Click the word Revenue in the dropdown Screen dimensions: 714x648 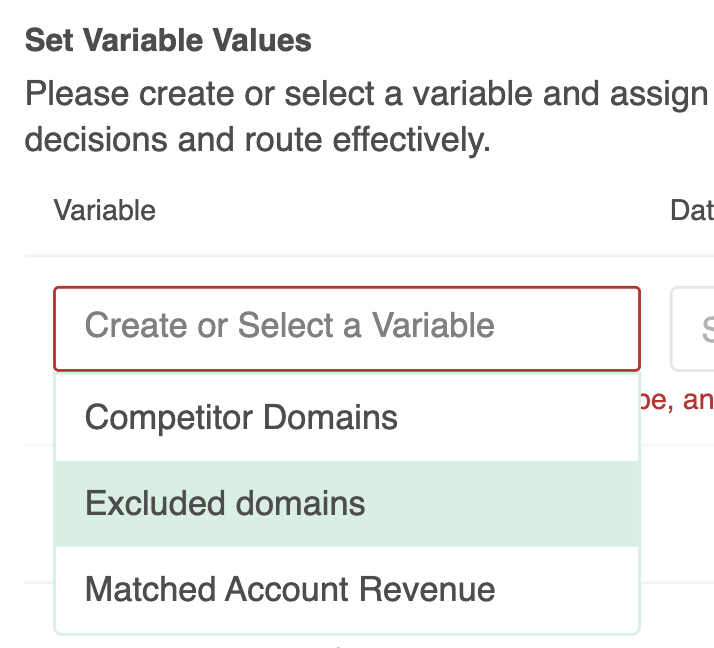[432, 589]
